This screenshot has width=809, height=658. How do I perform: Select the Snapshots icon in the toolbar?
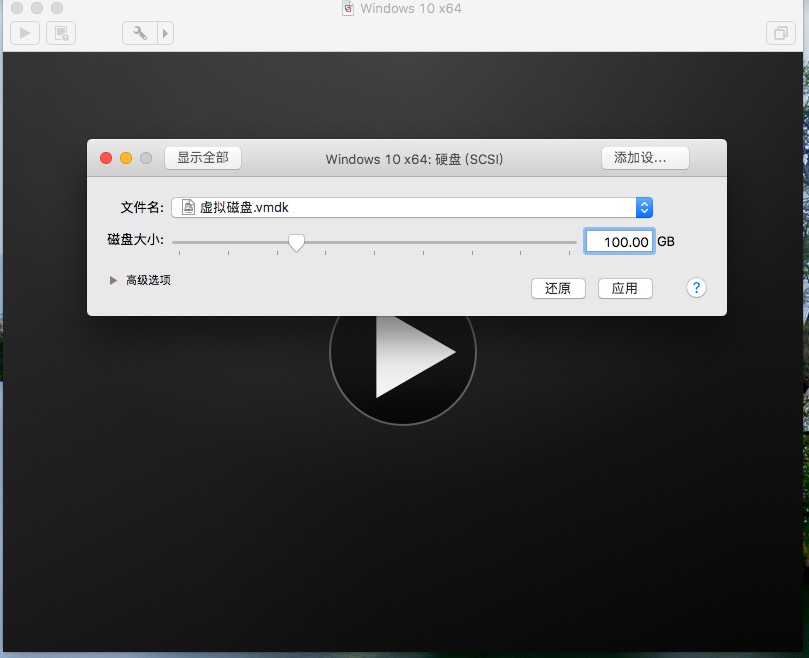click(x=60, y=32)
